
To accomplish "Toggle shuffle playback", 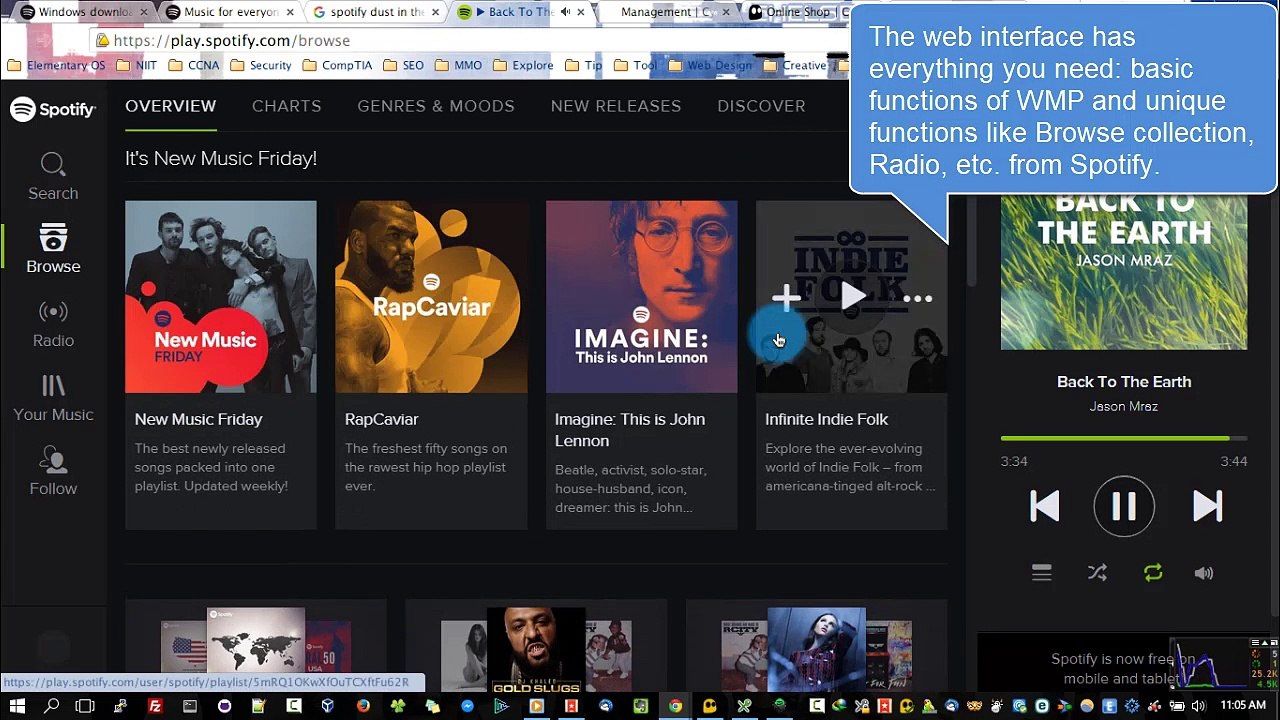I will coord(1097,573).
